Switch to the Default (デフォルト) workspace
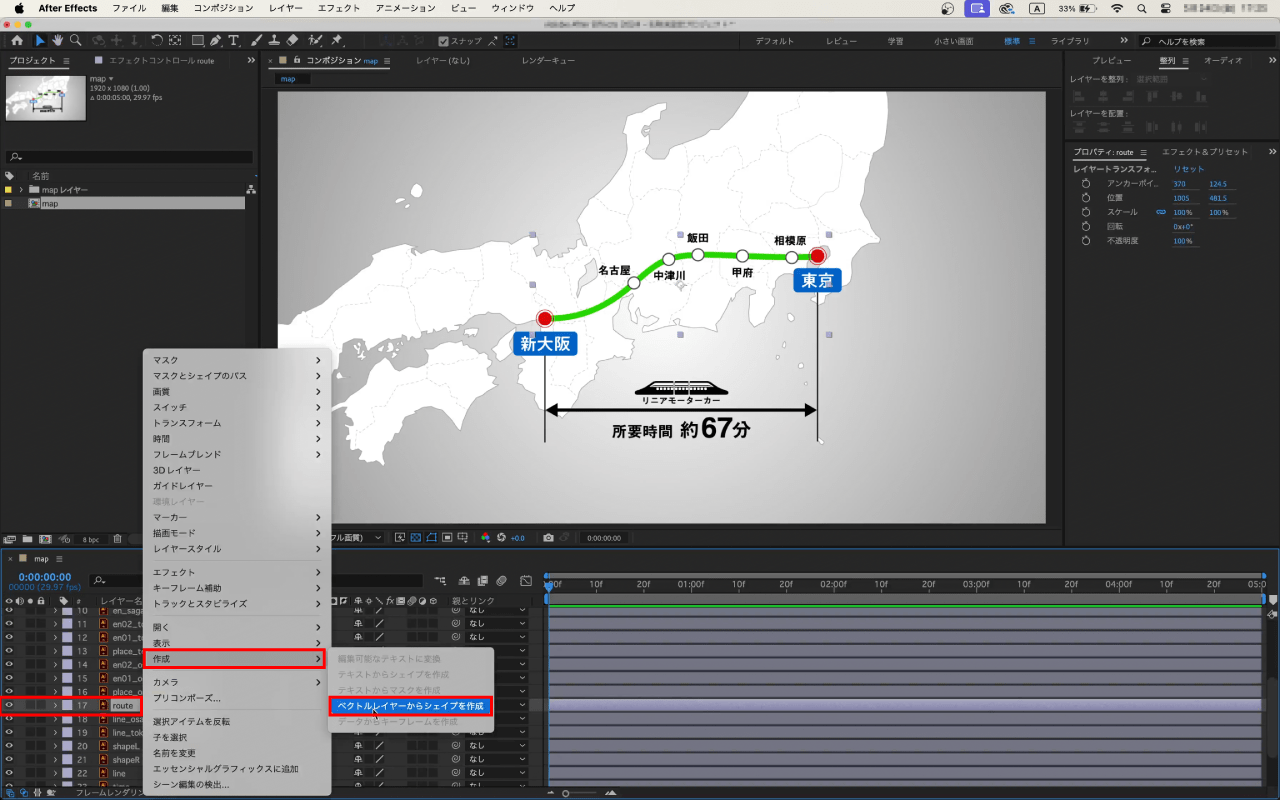Screen dimensions: 1280x800 tap(775, 41)
